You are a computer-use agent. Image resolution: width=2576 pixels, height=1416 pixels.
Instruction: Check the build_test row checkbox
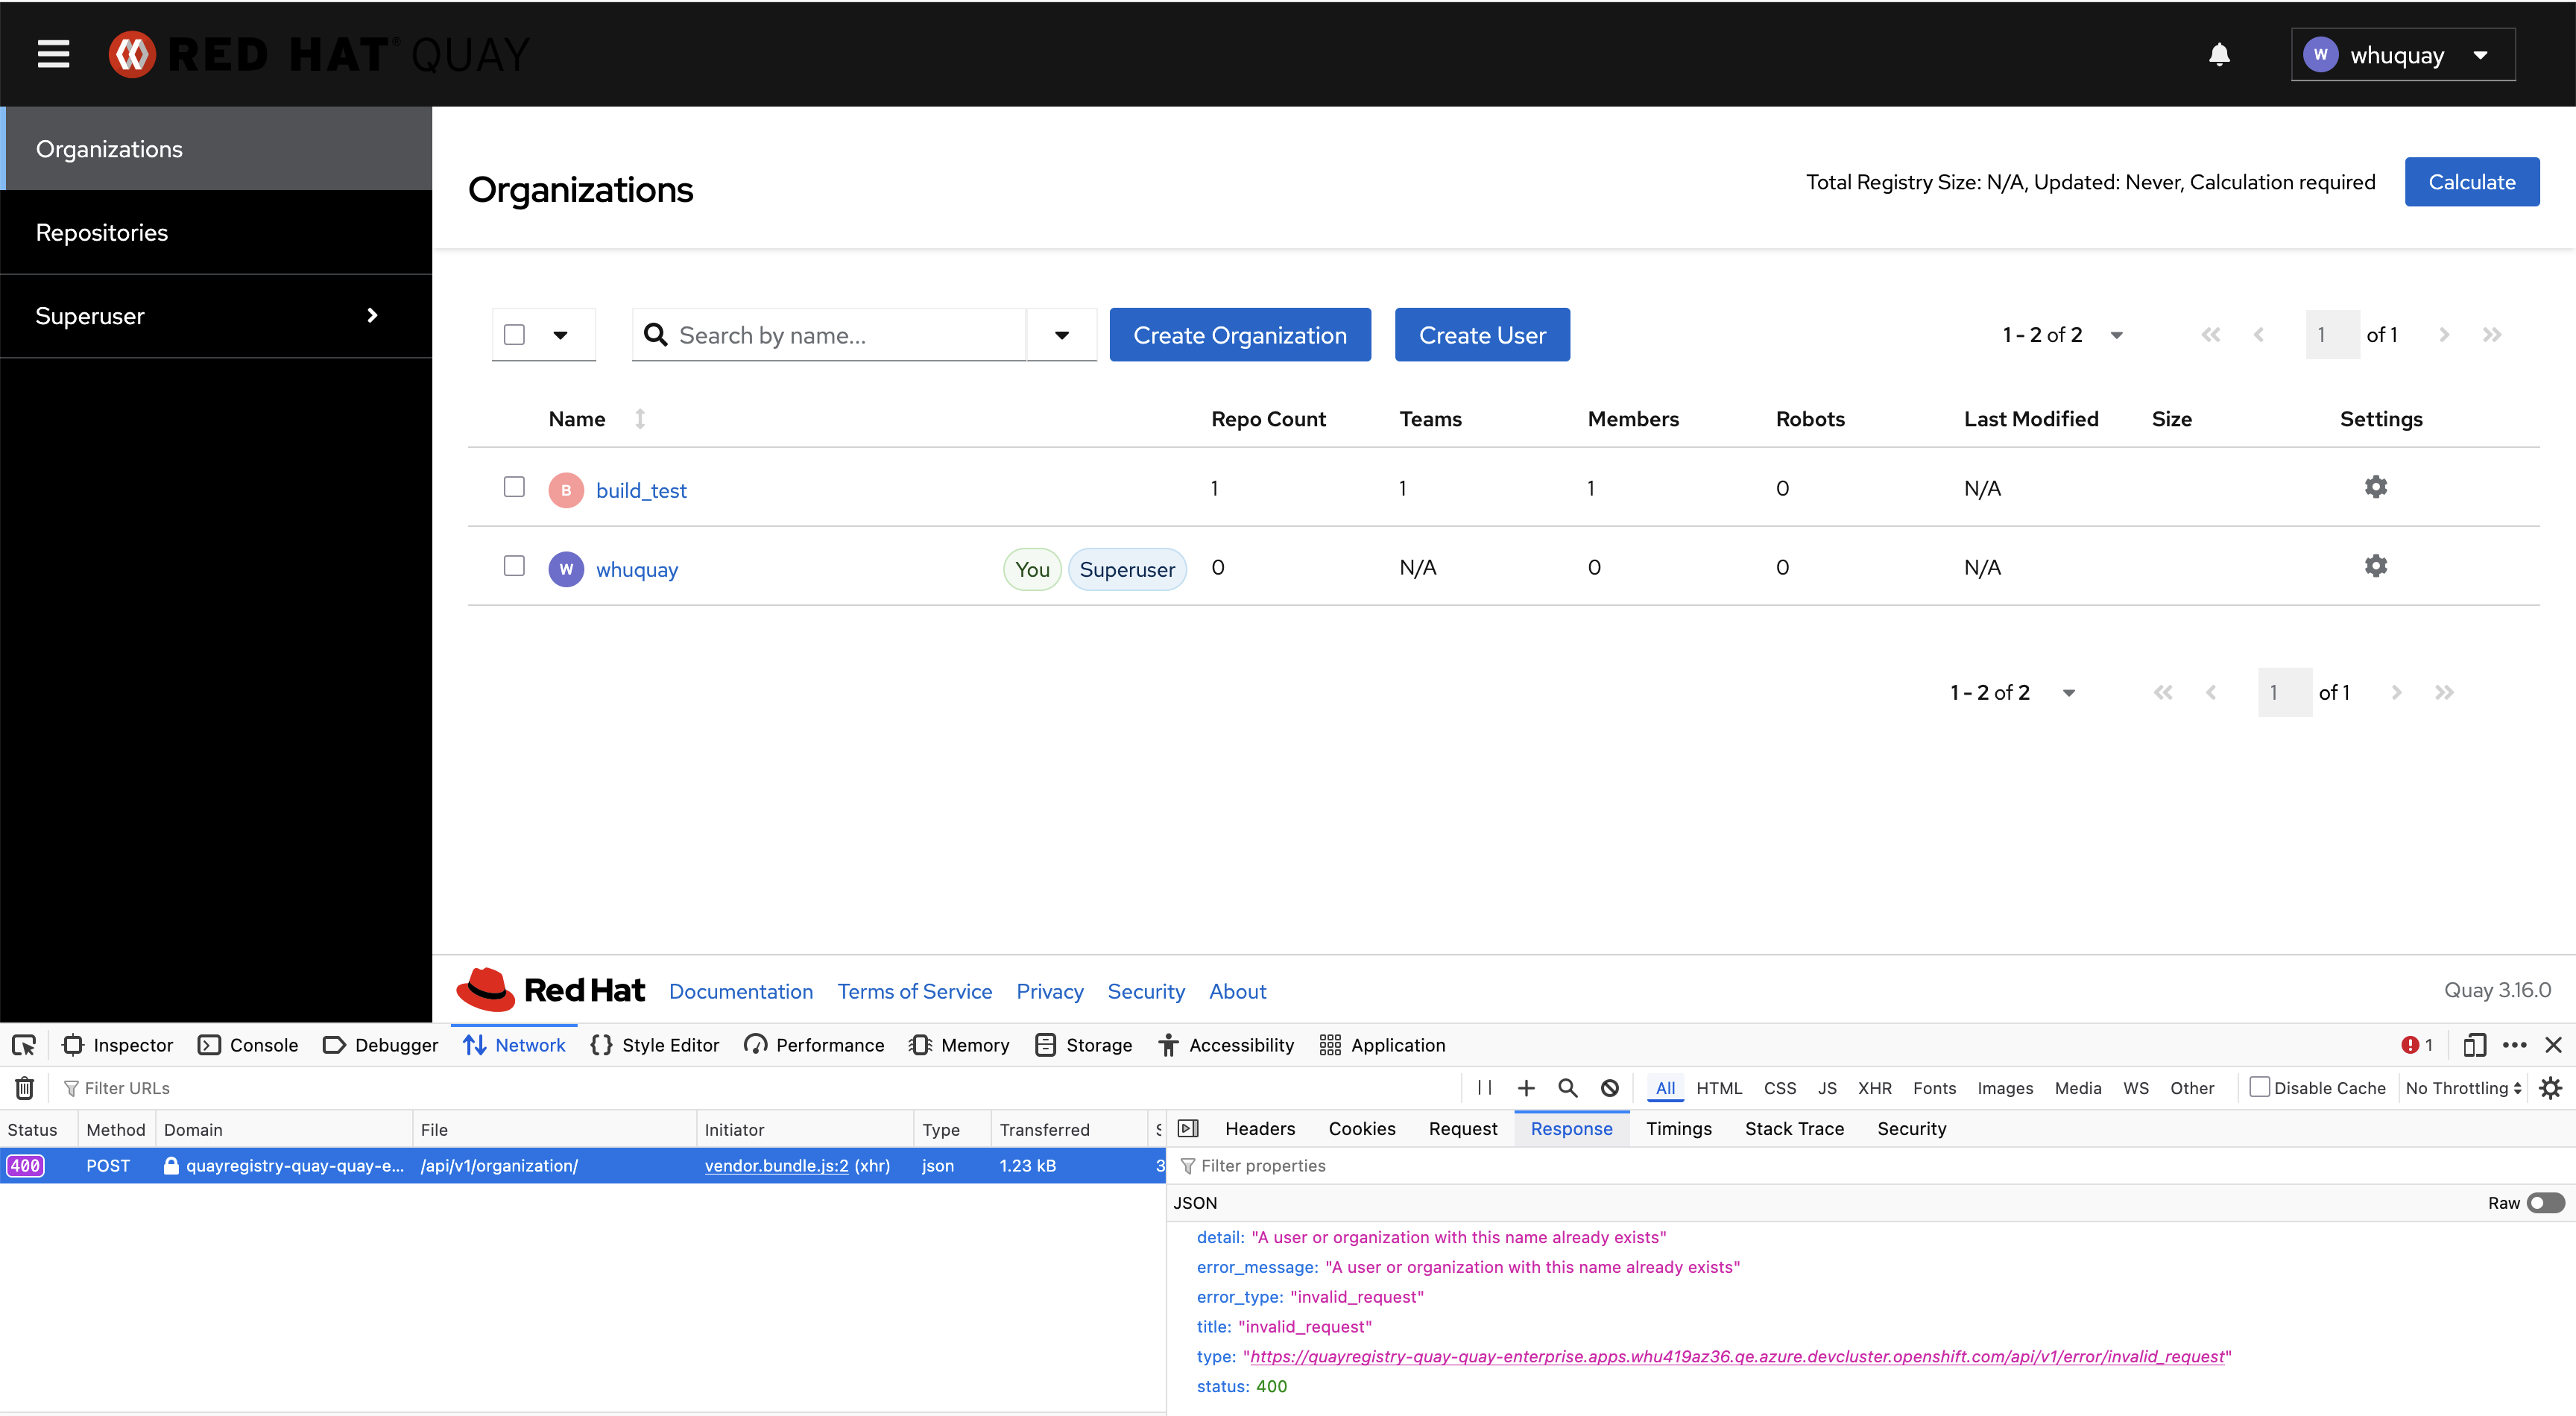(514, 487)
